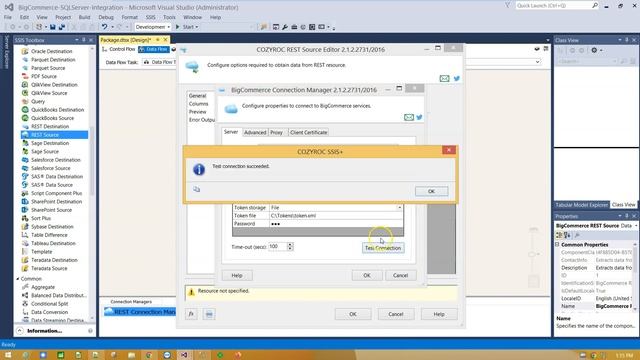Switch to the Advanced tab
The height and width of the screenshot is (360, 640).
(x=255, y=132)
